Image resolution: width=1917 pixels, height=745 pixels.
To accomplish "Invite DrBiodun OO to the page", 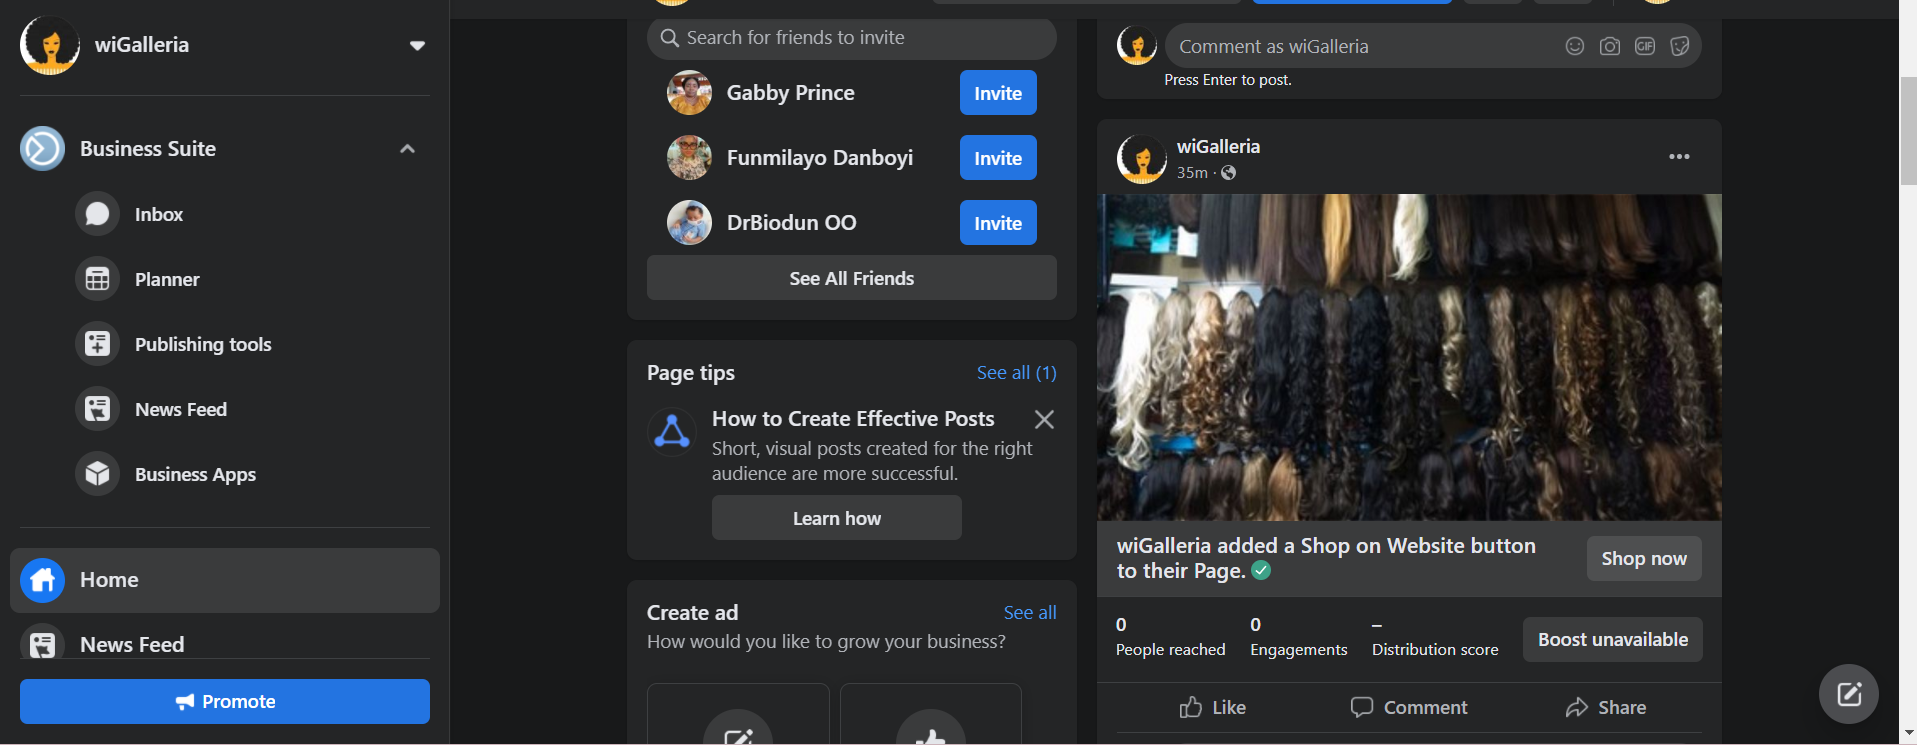I will click(x=998, y=223).
